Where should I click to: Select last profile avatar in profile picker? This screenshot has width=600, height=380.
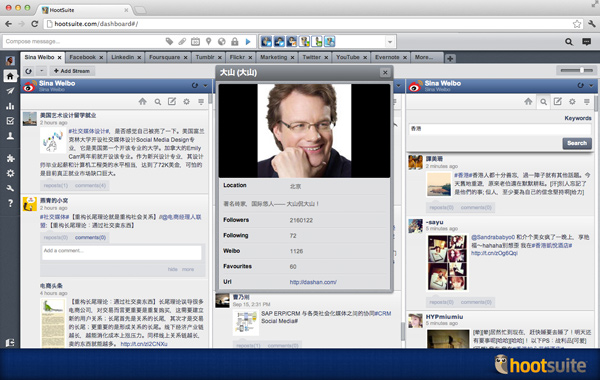click(x=329, y=41)
